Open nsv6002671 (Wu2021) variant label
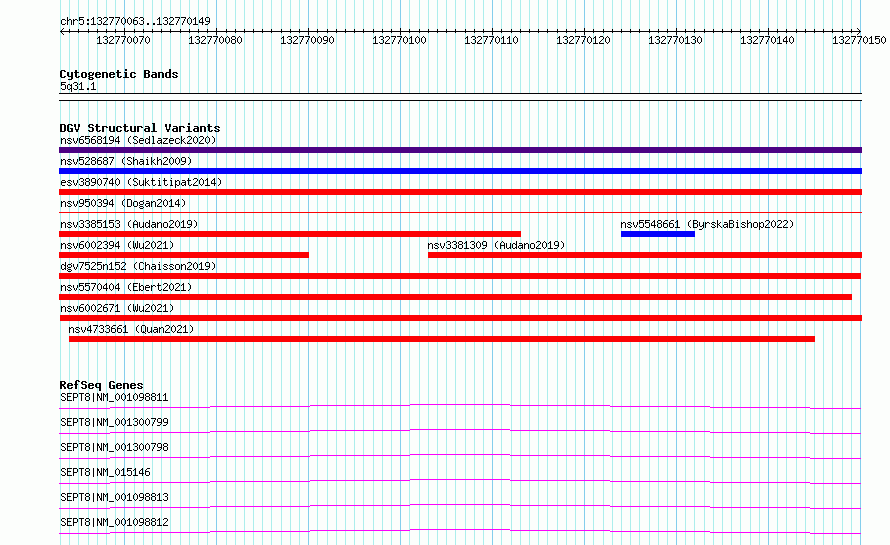The height and width of the screenshot is (545, 890). pos(117,308)
